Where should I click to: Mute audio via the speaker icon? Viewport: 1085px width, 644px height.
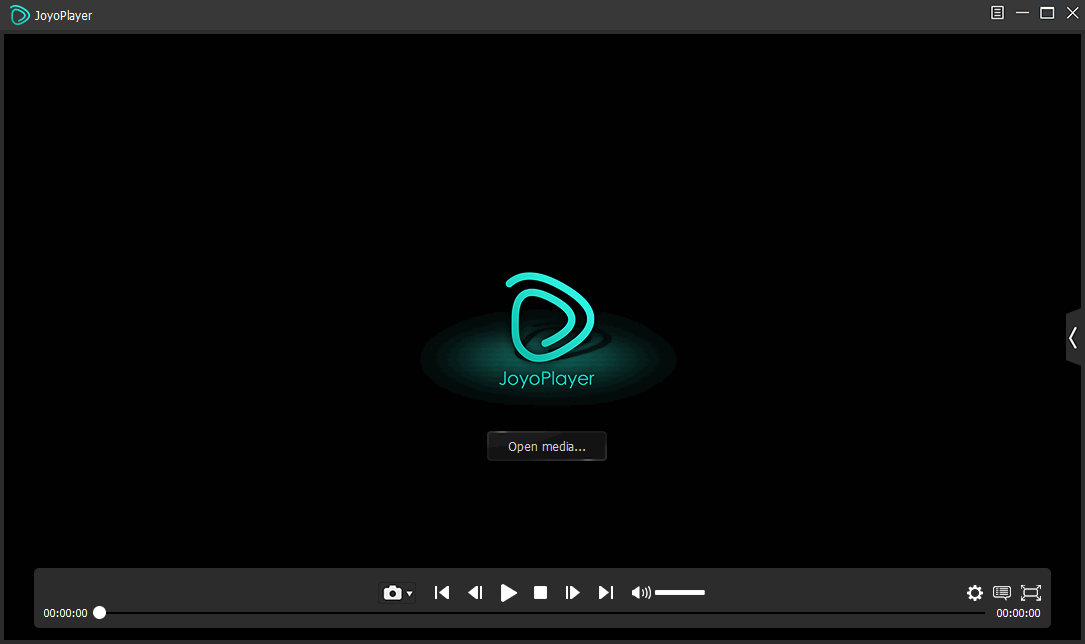click(641, 593)
